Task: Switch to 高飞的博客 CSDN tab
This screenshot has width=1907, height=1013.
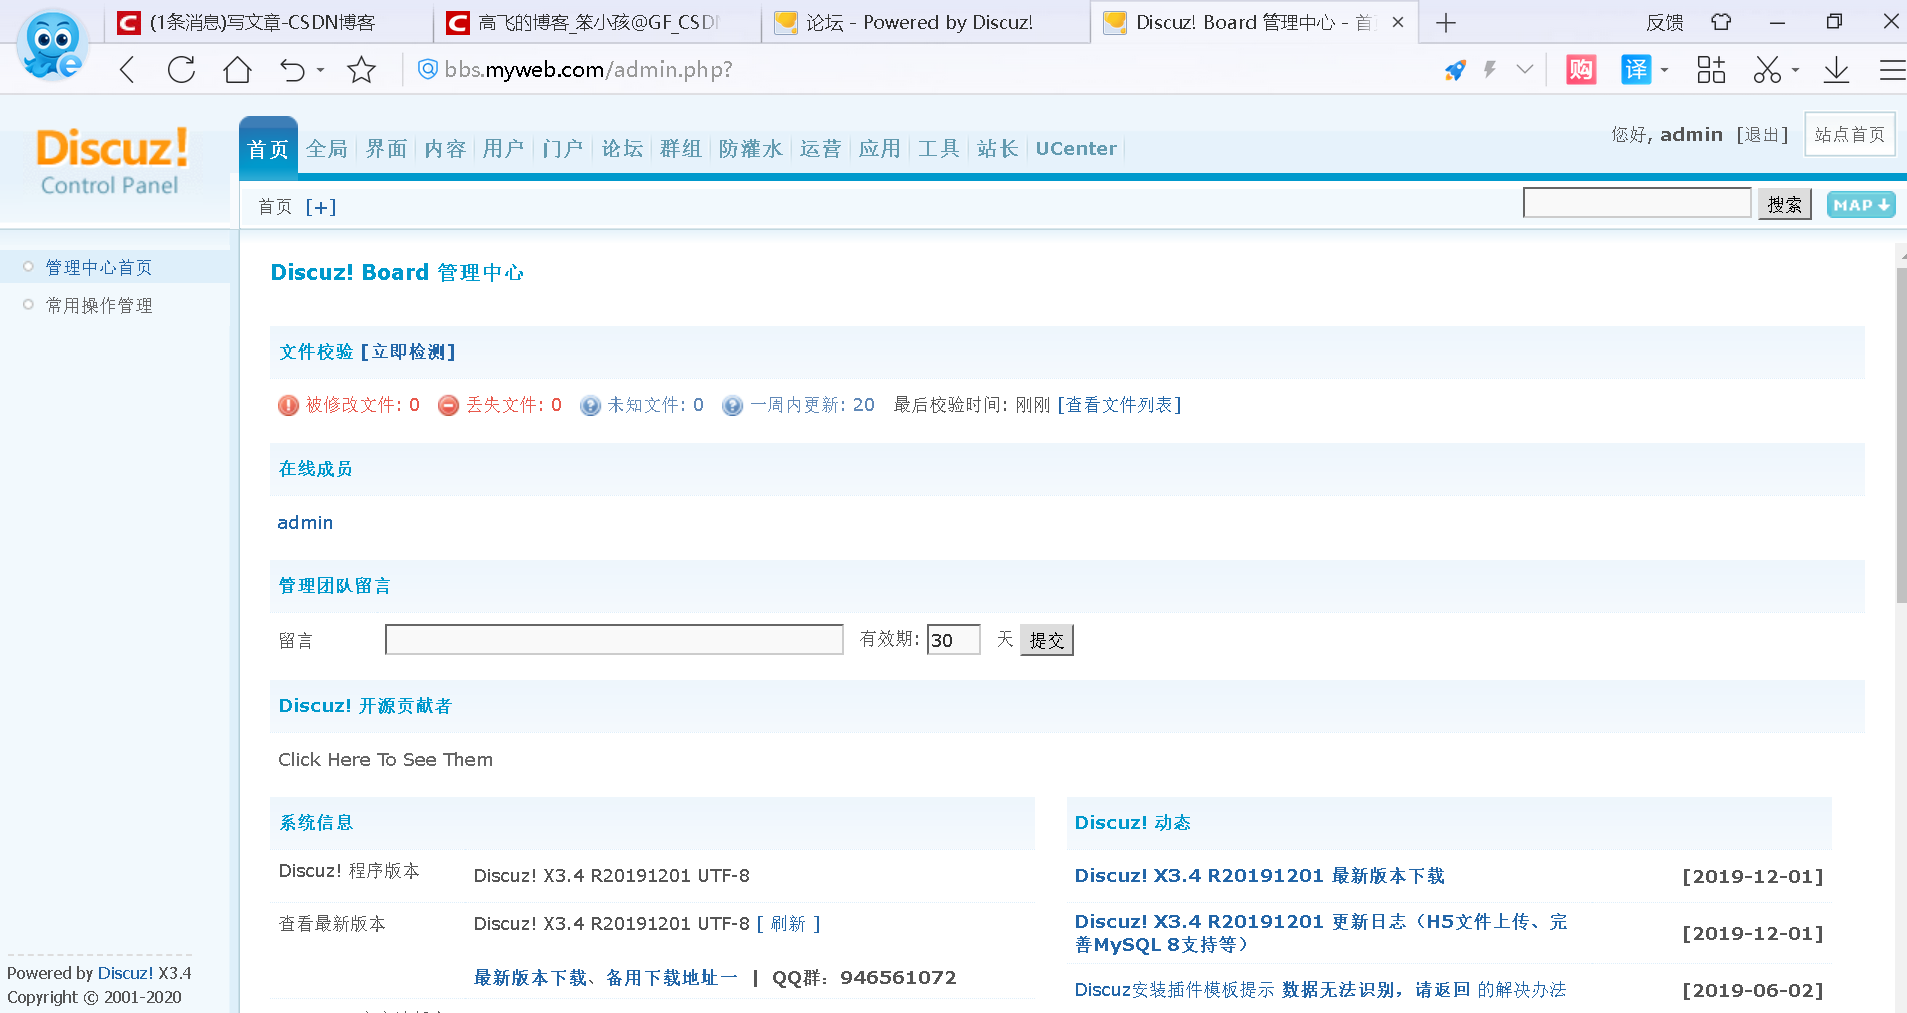Action: coord(597,22)
